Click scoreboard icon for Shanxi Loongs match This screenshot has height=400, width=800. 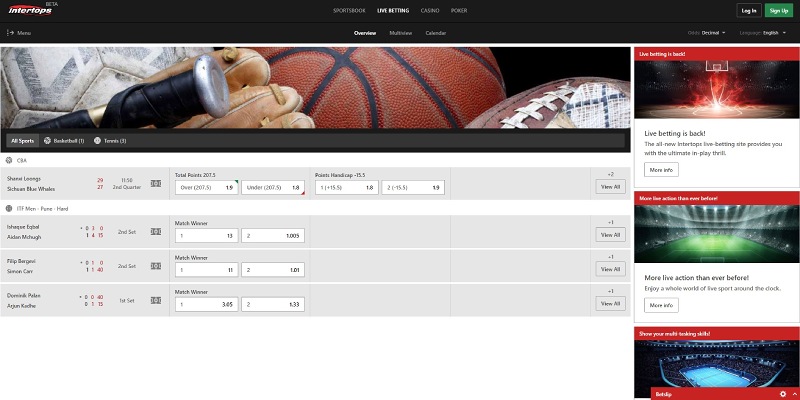(x=155, y=183)
